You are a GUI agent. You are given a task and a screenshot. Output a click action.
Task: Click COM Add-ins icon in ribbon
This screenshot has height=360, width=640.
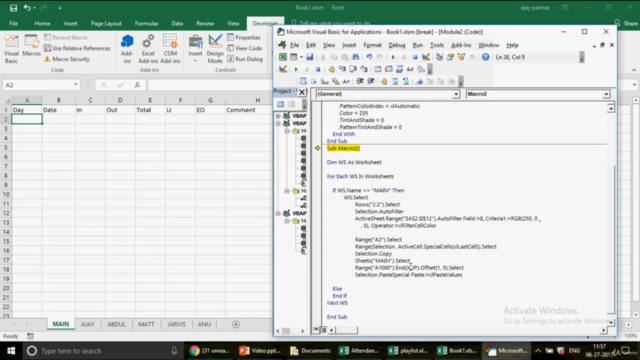(x=170, y=49)
